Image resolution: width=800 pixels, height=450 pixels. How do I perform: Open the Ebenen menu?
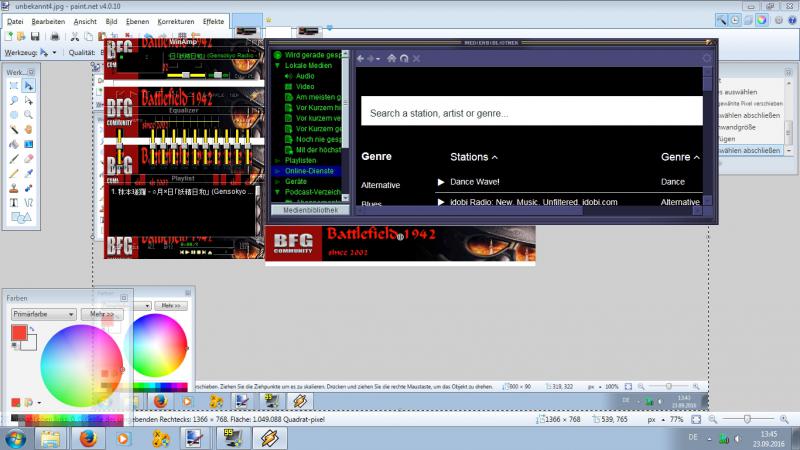click(137, 21)
